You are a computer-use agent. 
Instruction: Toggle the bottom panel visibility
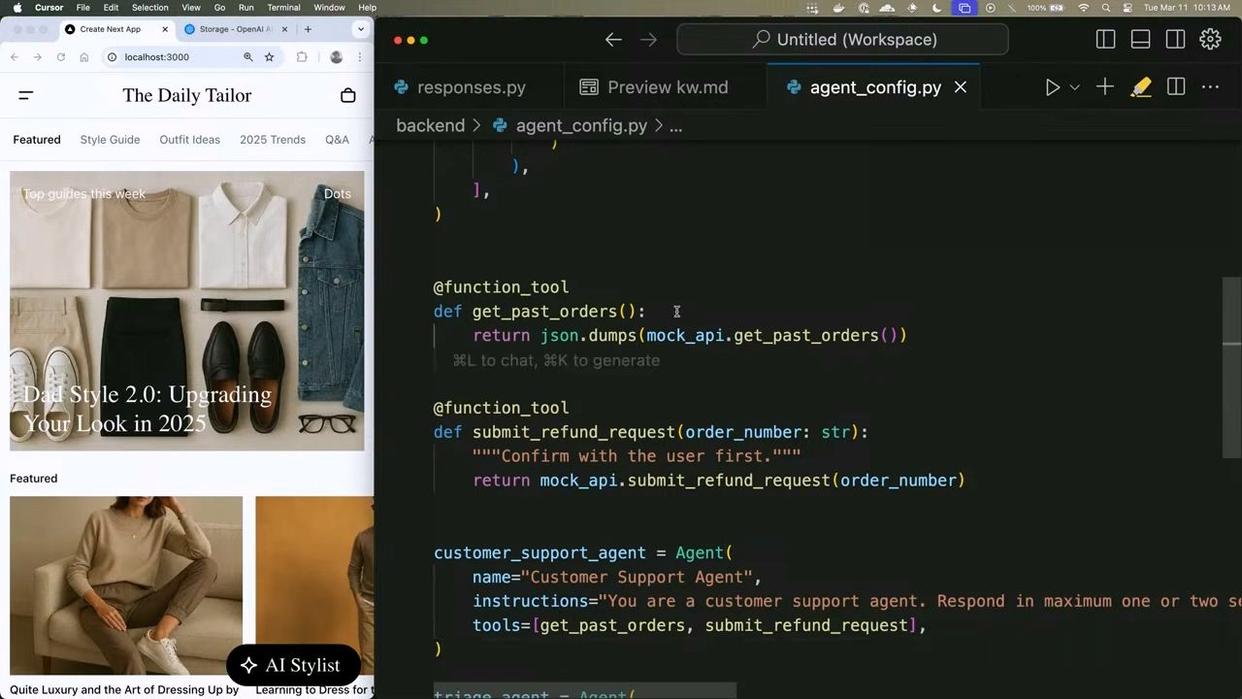[x=1140, y=39]
